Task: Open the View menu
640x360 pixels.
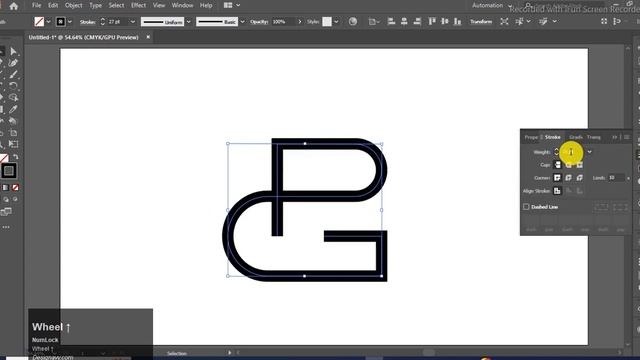Action: (159, 5)
